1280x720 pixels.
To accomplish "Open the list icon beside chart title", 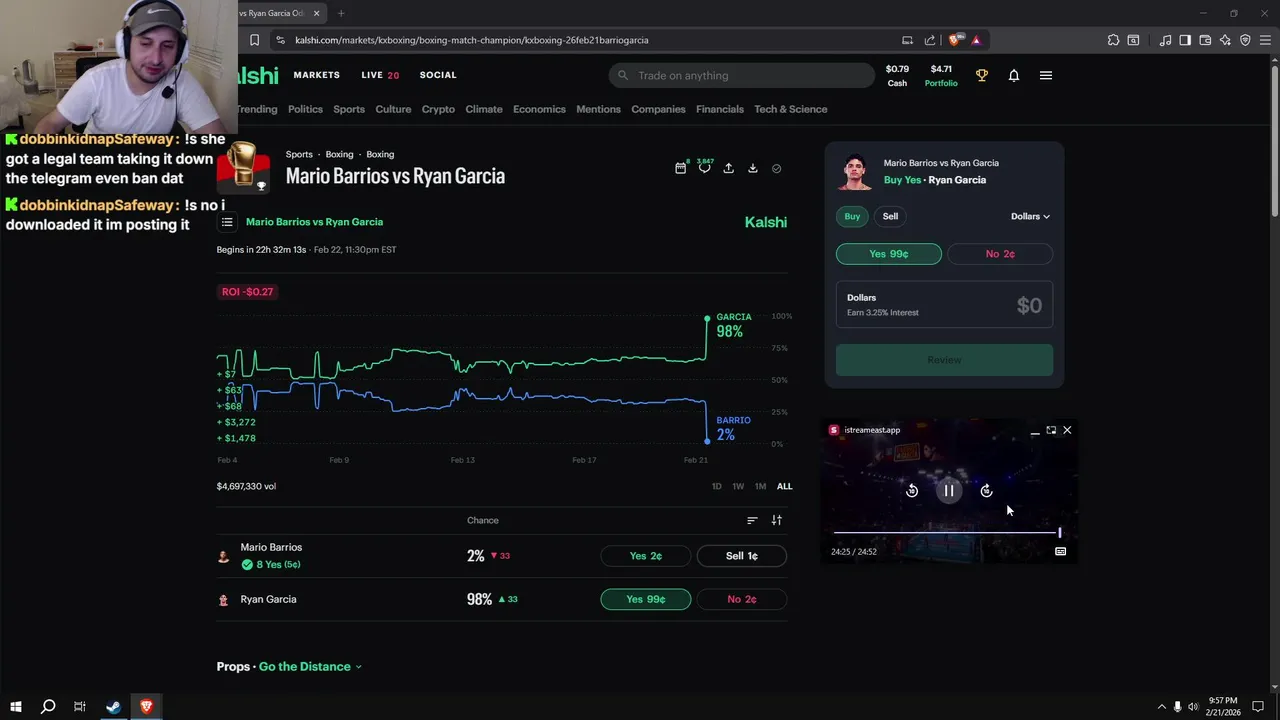I will (227, 222).
